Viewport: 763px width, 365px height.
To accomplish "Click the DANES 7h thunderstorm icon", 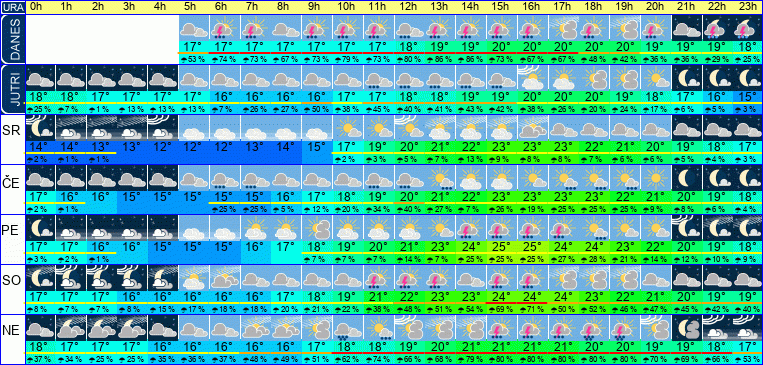I will pyautogui.click(x=255, y=28).
